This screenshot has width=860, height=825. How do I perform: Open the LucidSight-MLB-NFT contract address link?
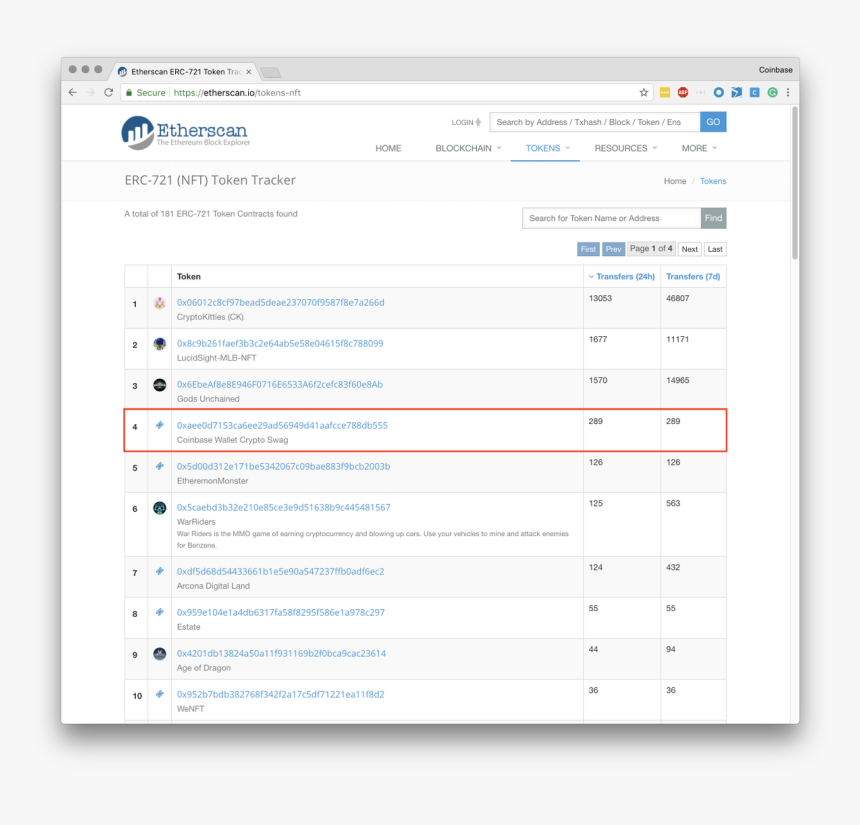[280, 343]
